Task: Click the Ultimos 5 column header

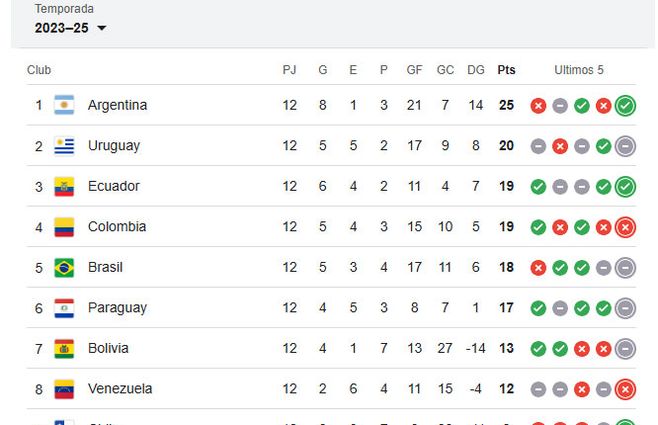Action: click(x=579, y=70)
